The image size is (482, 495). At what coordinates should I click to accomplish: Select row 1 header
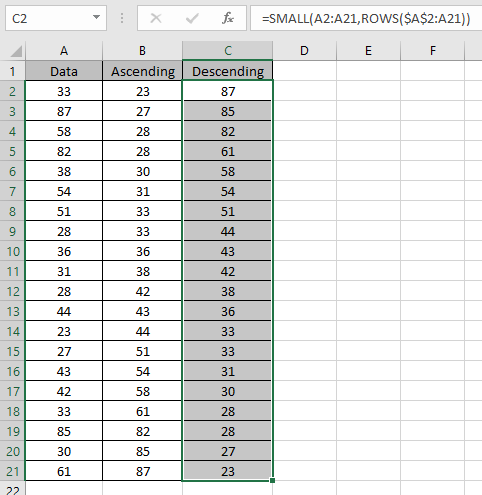pos(13,71)
